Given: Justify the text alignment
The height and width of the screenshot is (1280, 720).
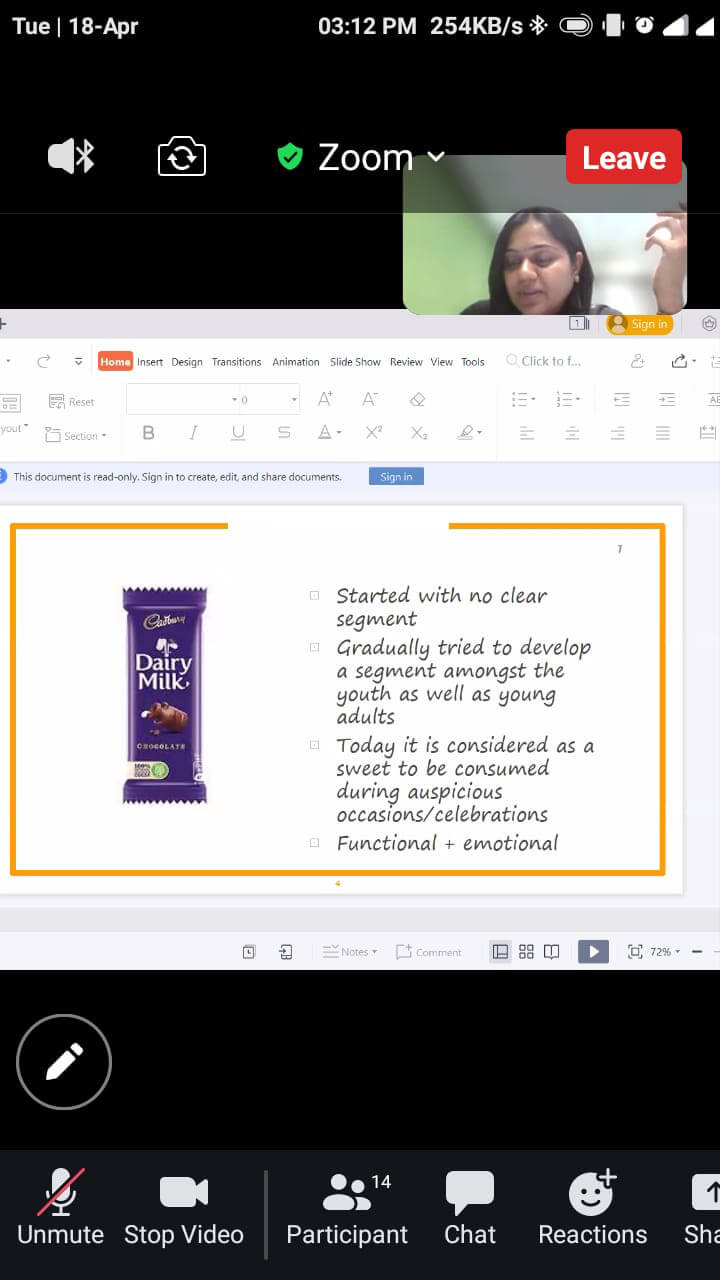Looking at the screenshot, I should [x=663, y=433].
